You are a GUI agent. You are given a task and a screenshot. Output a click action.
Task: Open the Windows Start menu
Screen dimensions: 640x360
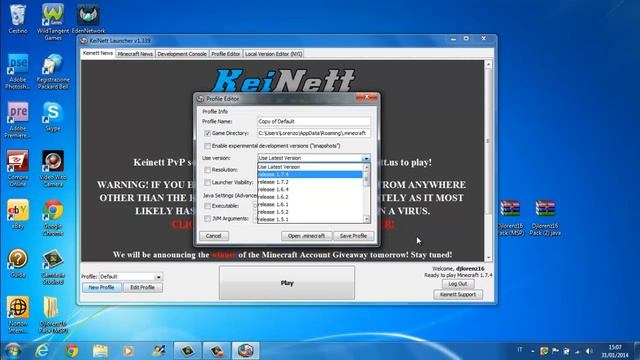pos(13,351)
